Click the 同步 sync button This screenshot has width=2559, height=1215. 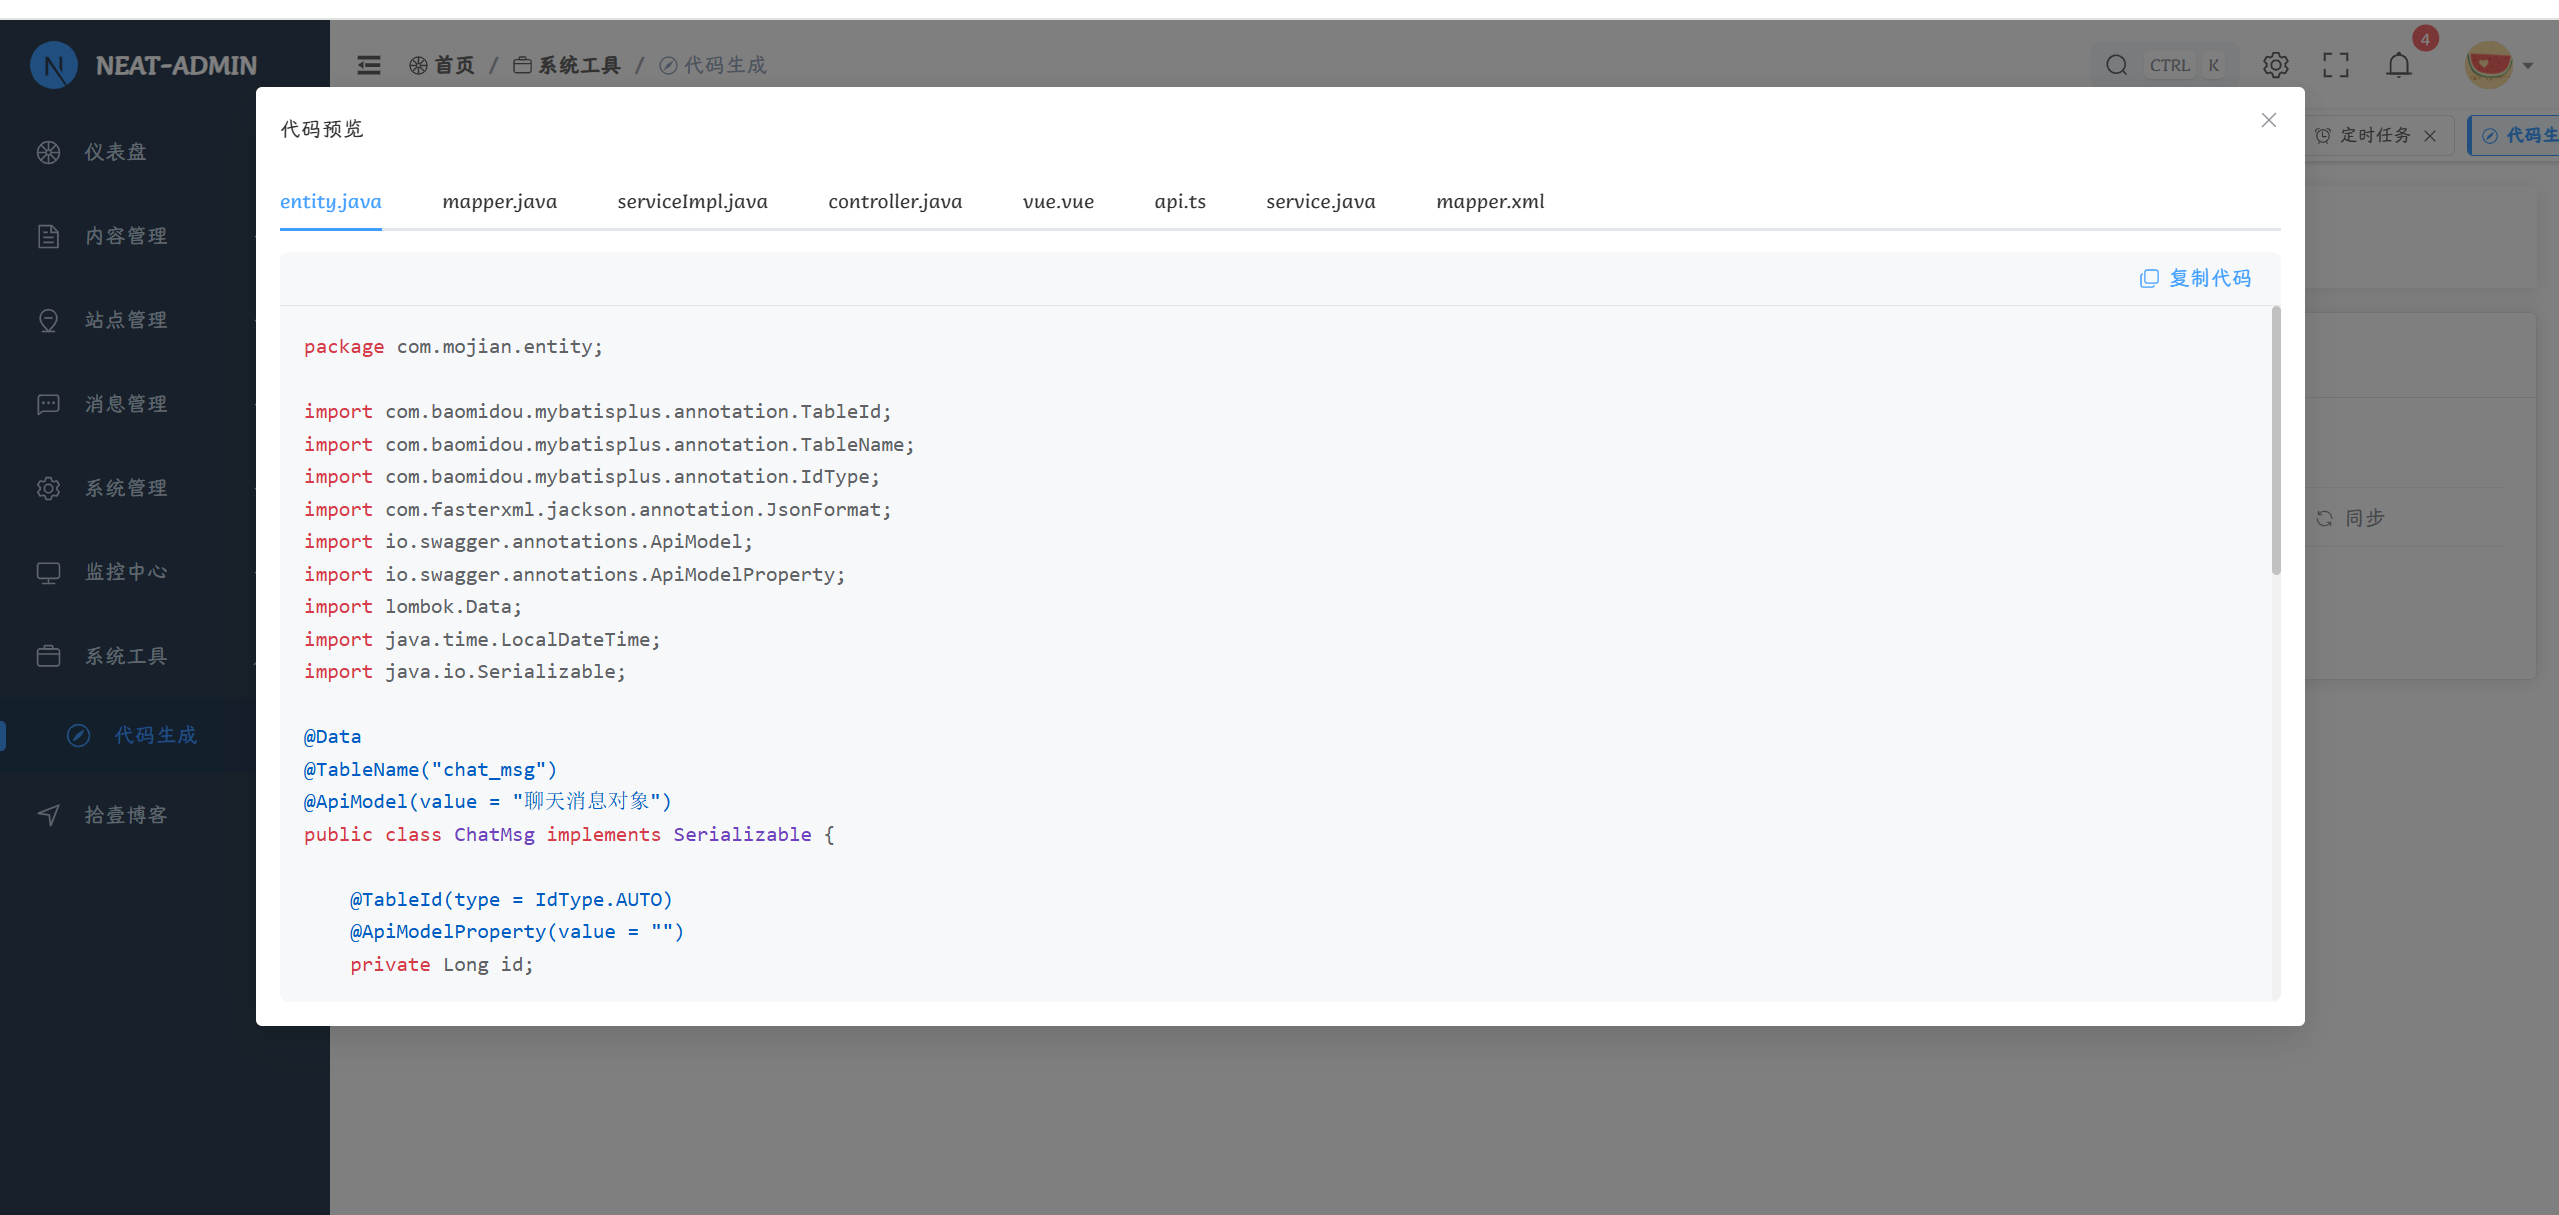point(2350,518)
